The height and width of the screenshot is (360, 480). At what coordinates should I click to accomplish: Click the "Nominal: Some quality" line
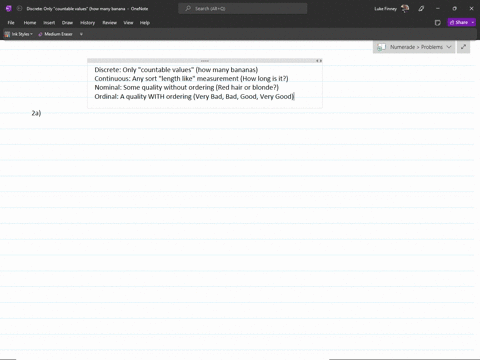click(x=186, y=87)
